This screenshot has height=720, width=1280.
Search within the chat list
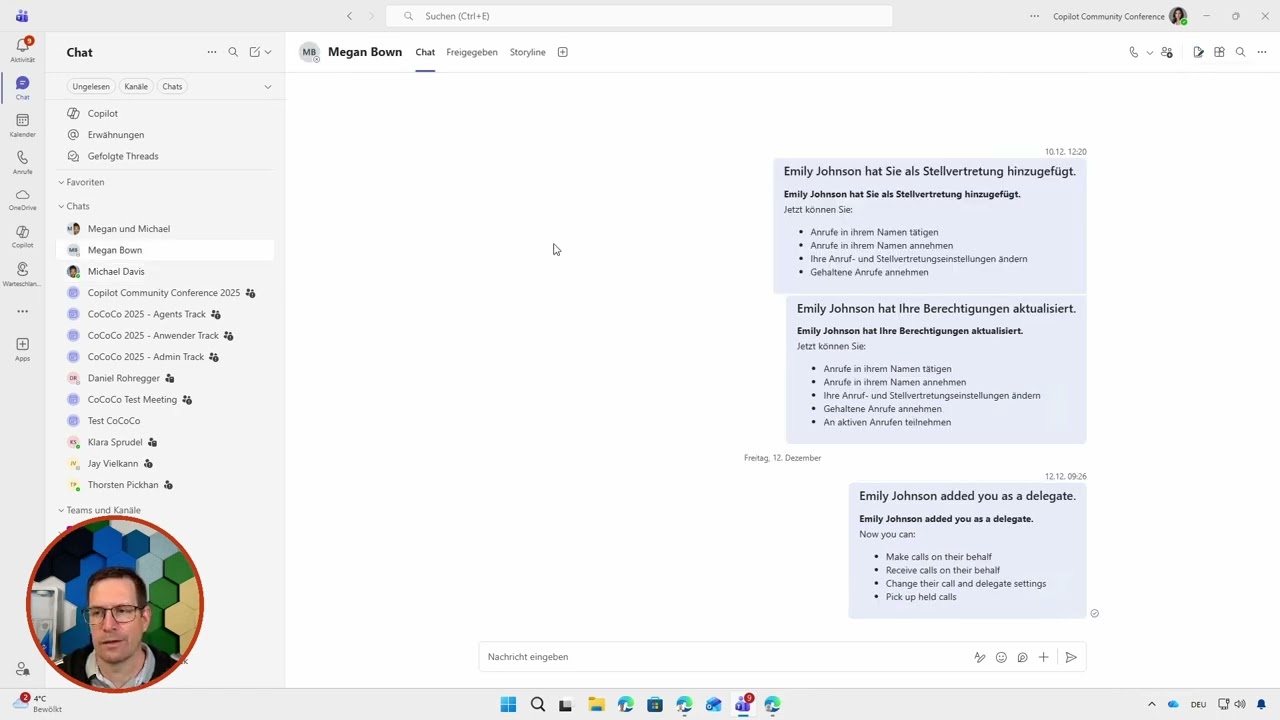tap(233, 52)
